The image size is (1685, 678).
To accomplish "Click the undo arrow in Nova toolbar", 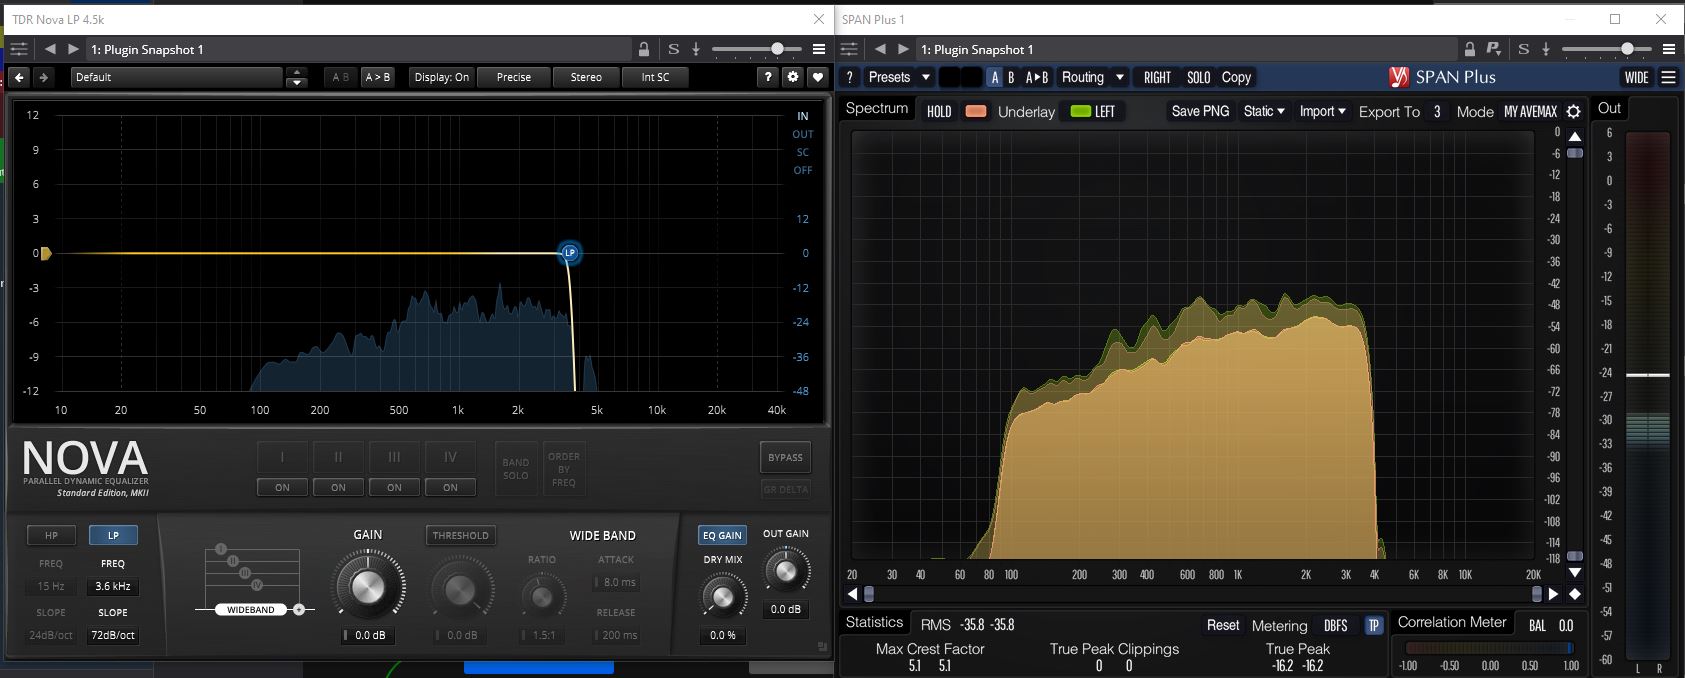I will pos(19,77).
